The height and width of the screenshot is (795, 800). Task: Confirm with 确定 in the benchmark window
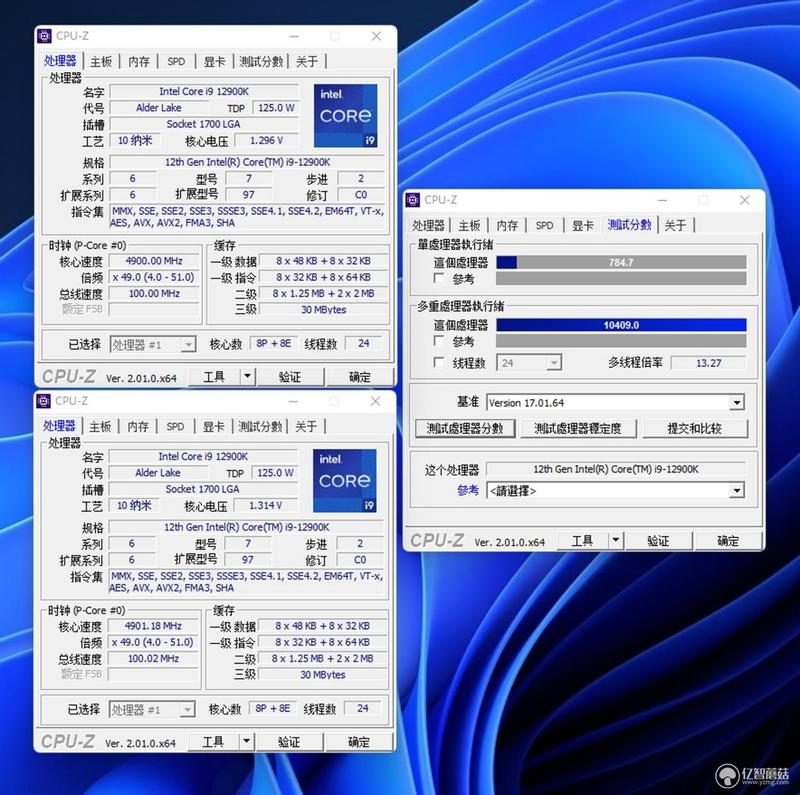point(728,540)
